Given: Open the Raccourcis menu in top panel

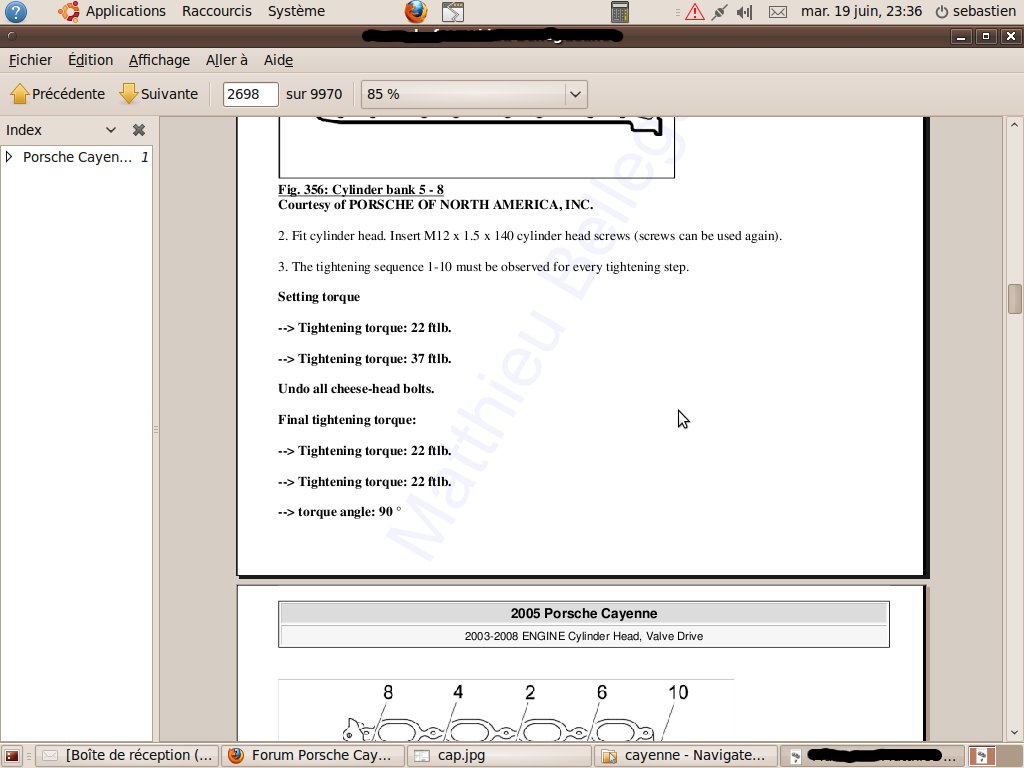Looking at the screenshot, I should [217, 11].
